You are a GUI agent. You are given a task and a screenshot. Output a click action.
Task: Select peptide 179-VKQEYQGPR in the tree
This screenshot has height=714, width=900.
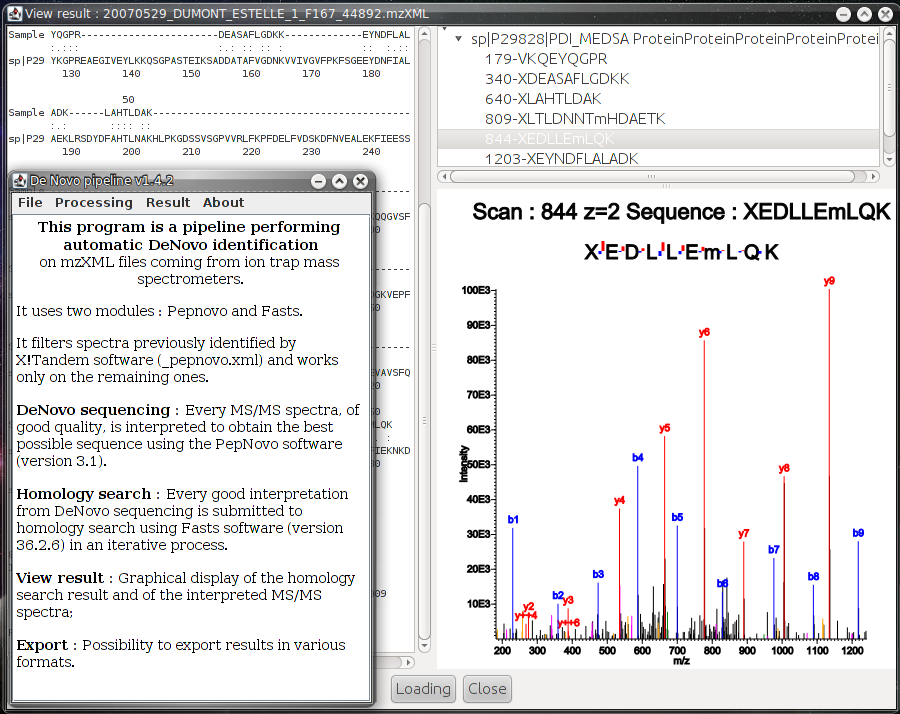click(545, 59)
